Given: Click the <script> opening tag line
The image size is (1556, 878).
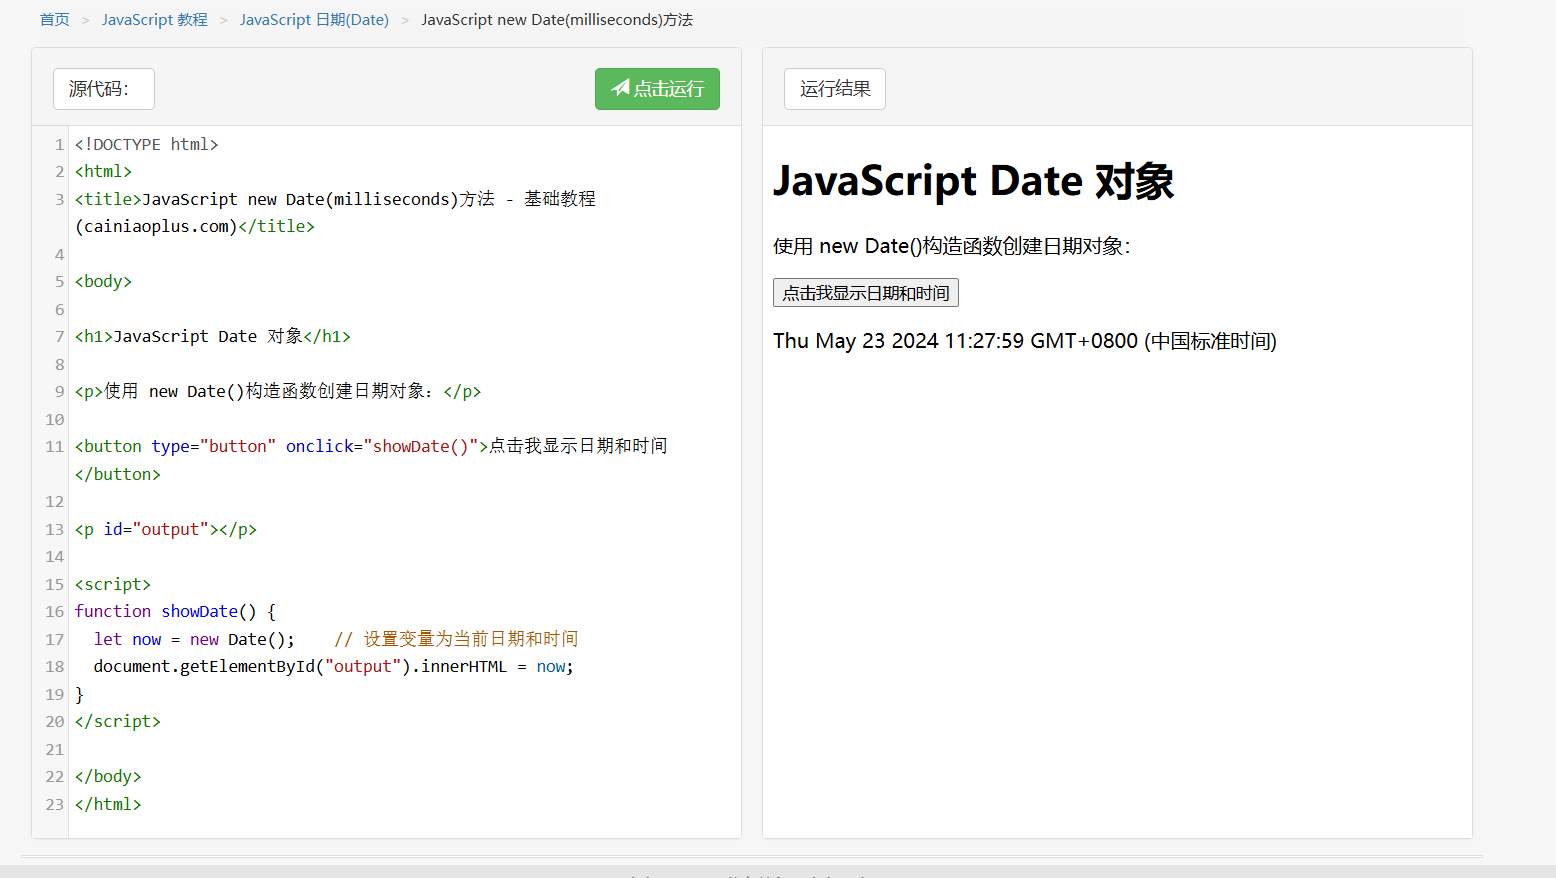Looking at the screenshot, I should (113, 584).
